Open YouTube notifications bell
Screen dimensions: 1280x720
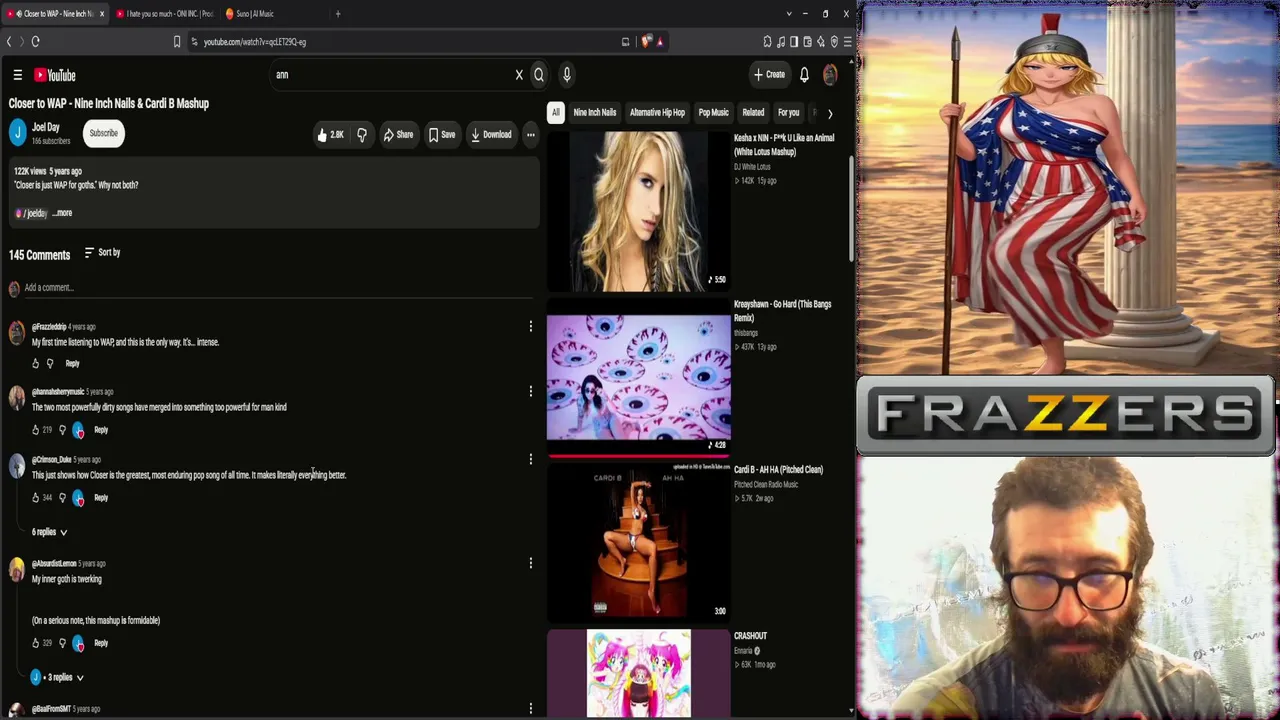click(x=804, y=75)
